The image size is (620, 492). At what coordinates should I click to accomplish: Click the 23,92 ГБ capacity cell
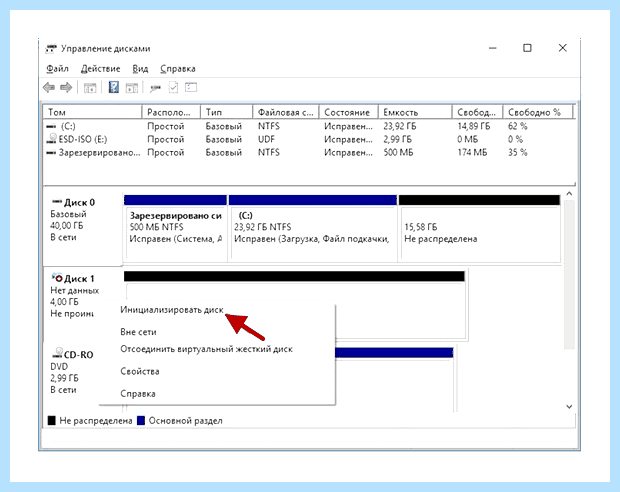click(x=399, y=126)
